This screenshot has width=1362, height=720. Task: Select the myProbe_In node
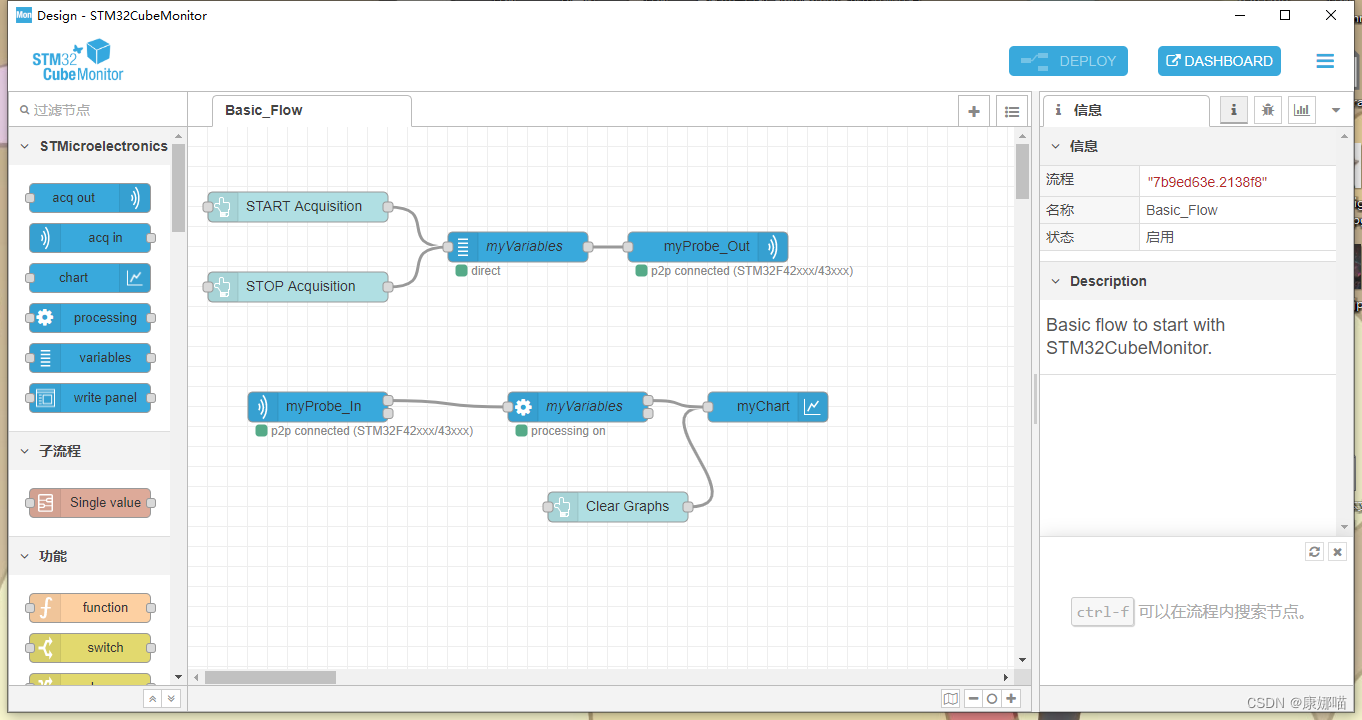[x=318, y=407]
